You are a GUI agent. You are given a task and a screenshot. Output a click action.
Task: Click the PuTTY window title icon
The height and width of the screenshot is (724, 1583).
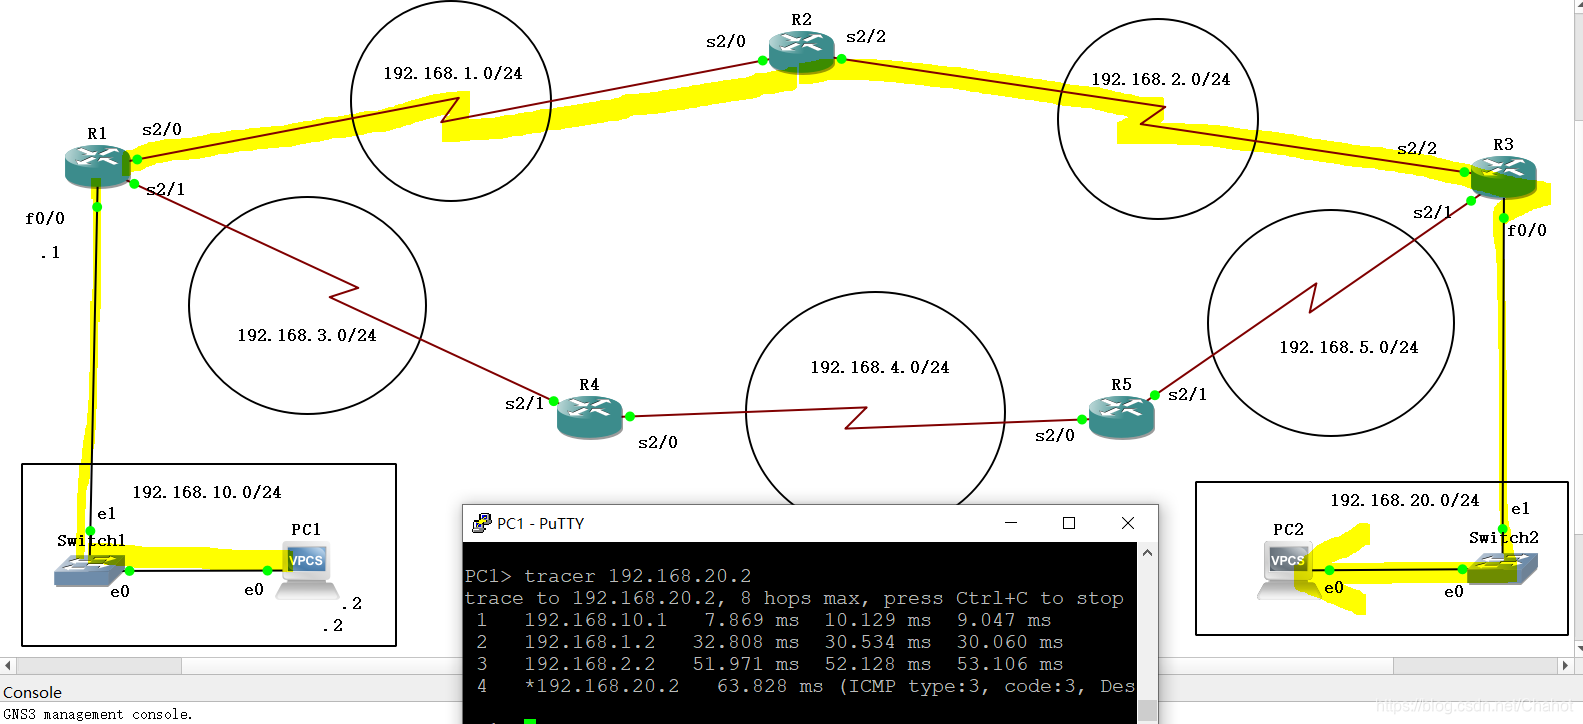[481, 523]
